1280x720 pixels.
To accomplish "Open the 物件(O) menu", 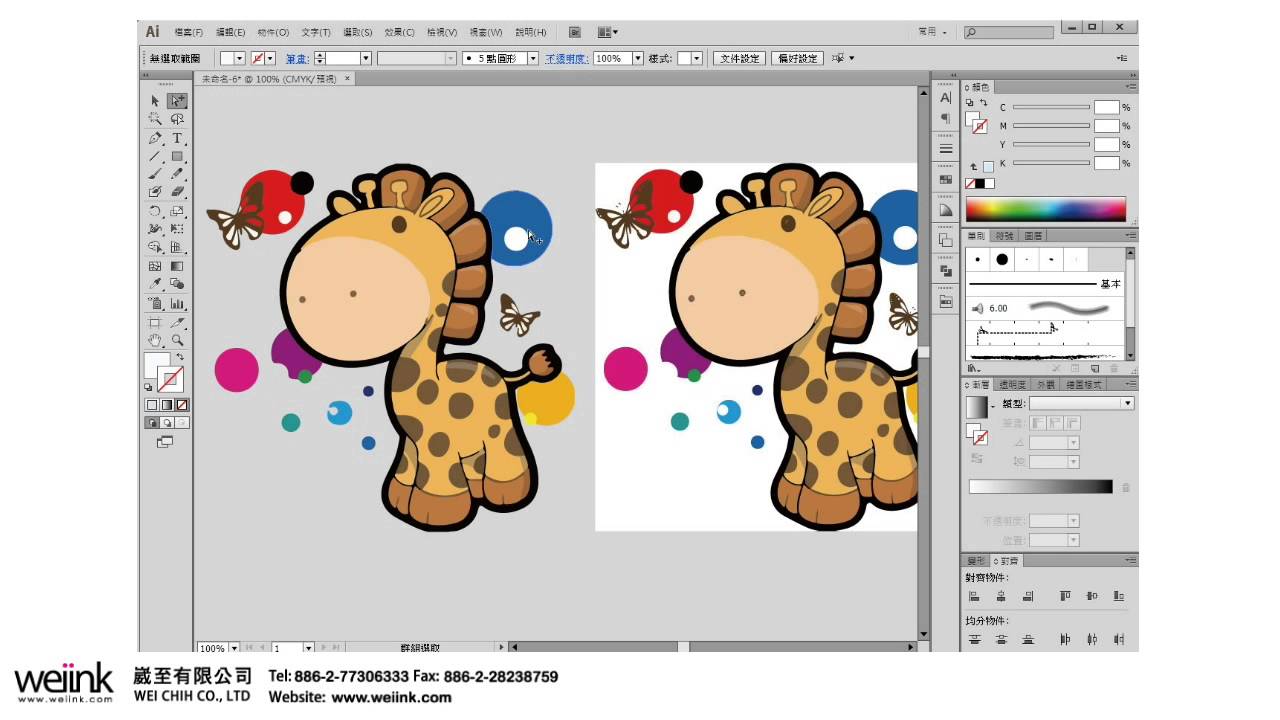I will coord(273,32).
